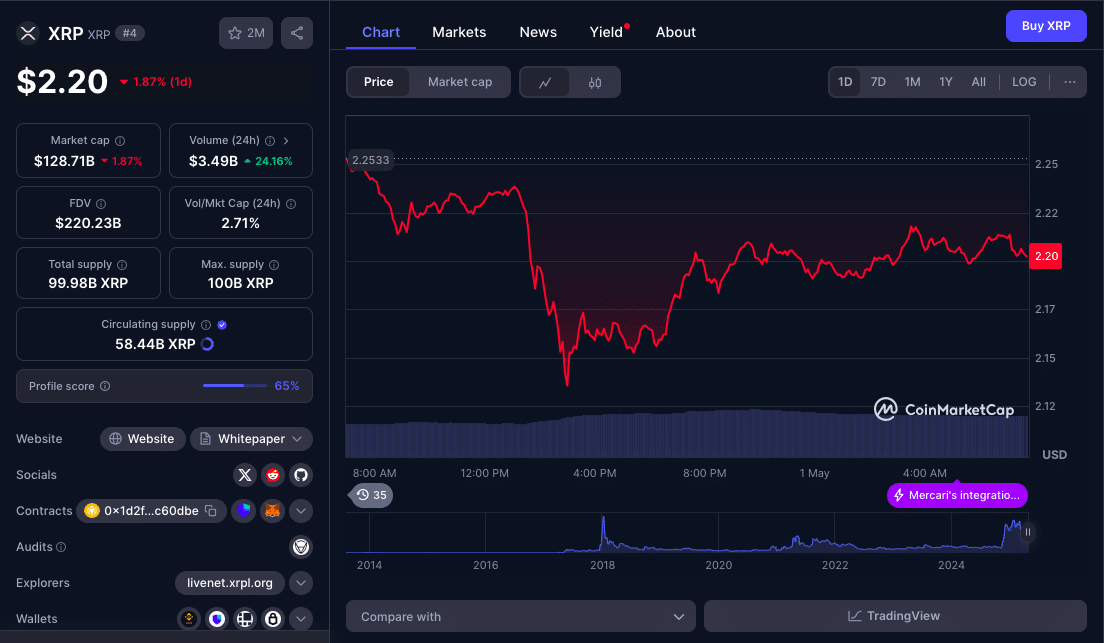Open the Yield tab
1104x643 pixels.
pyautogui.click(x=607, y=32)
